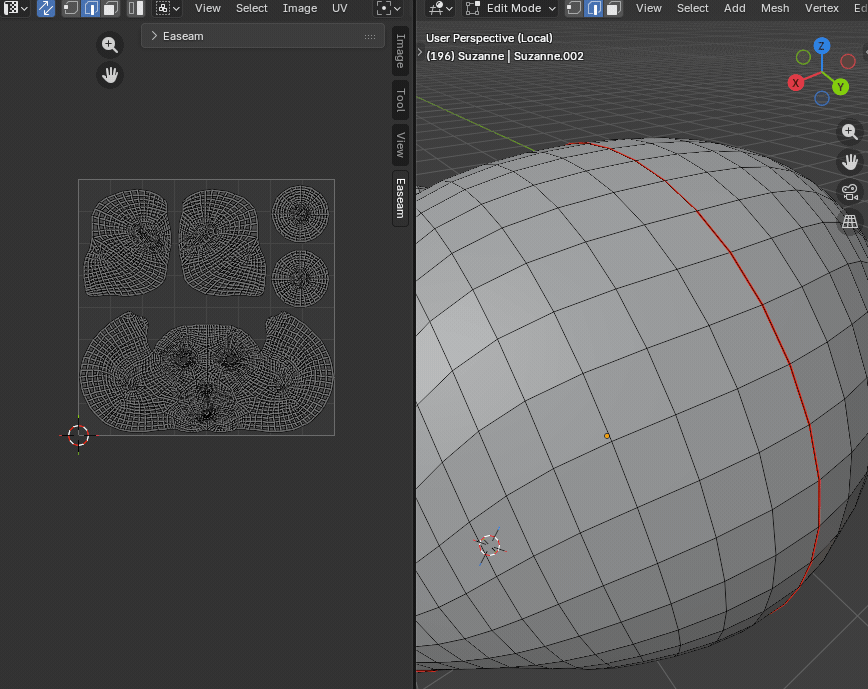Expand the 3D viewport toolbar arrow
868x689 pixels.
(x=420, y=53)
